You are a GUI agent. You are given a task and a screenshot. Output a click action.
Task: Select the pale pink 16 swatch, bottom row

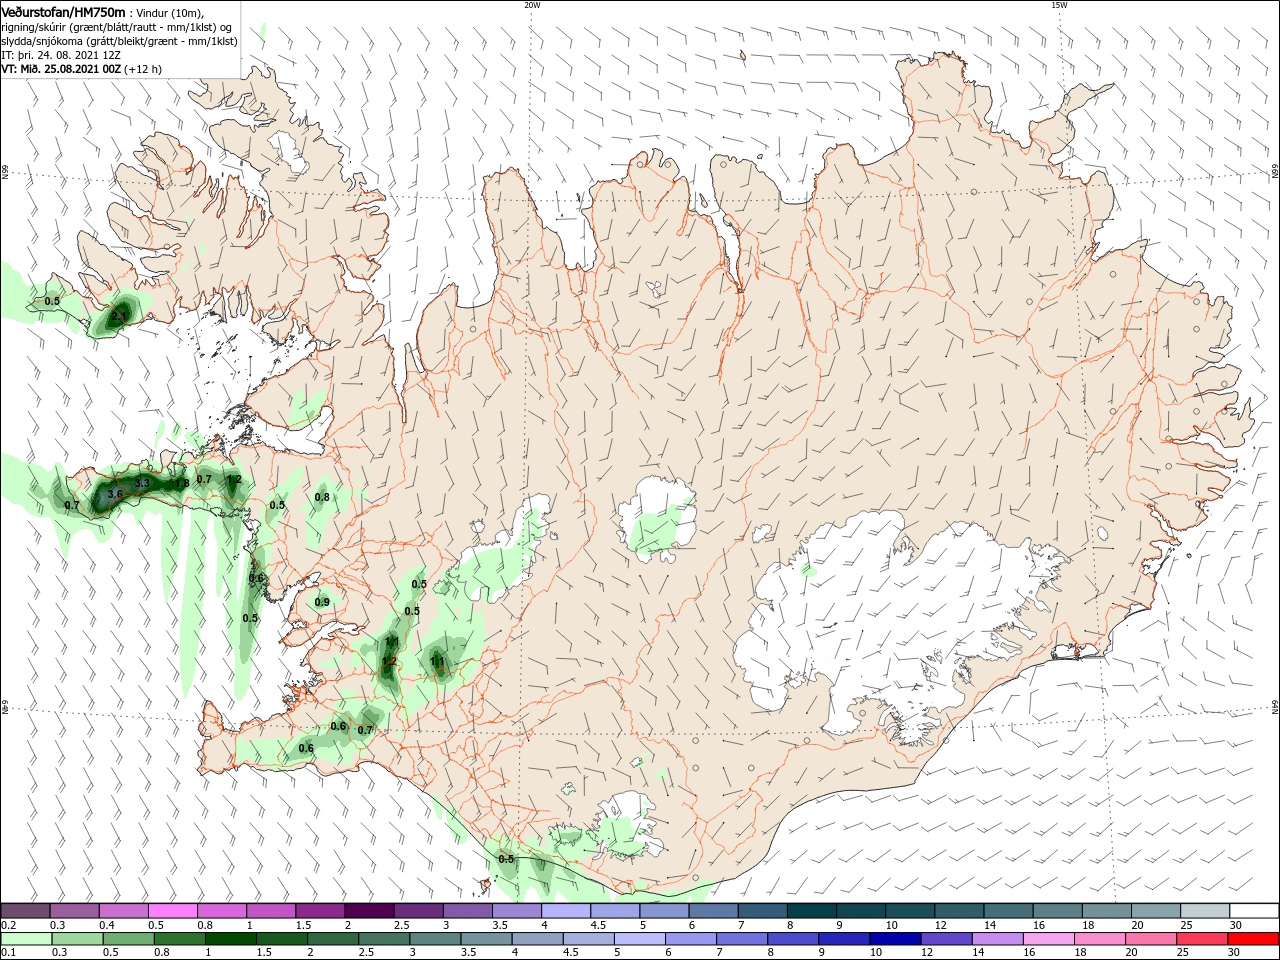(x=1047, y=939)
